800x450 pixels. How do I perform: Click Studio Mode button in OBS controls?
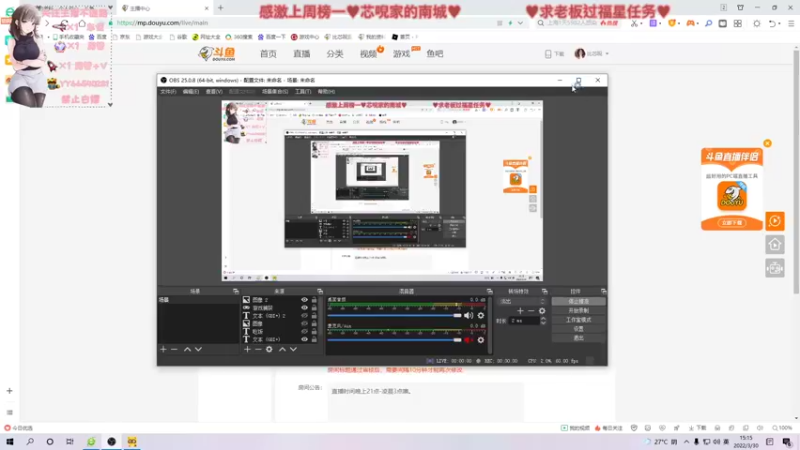coord(579,320)
